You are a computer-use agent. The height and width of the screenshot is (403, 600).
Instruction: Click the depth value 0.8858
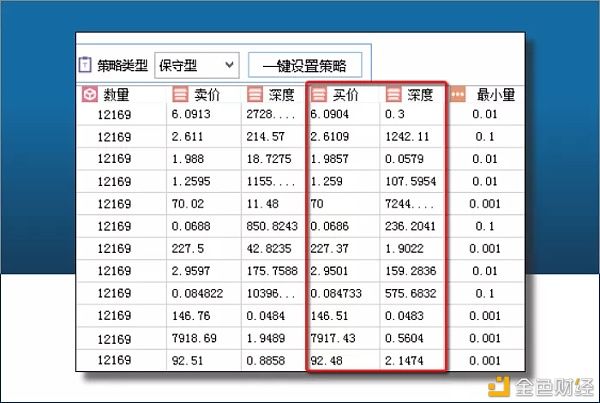click(266, 361)
